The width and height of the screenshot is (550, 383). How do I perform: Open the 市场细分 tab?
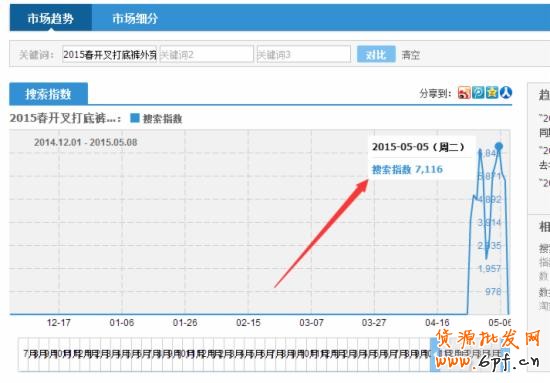135,18
